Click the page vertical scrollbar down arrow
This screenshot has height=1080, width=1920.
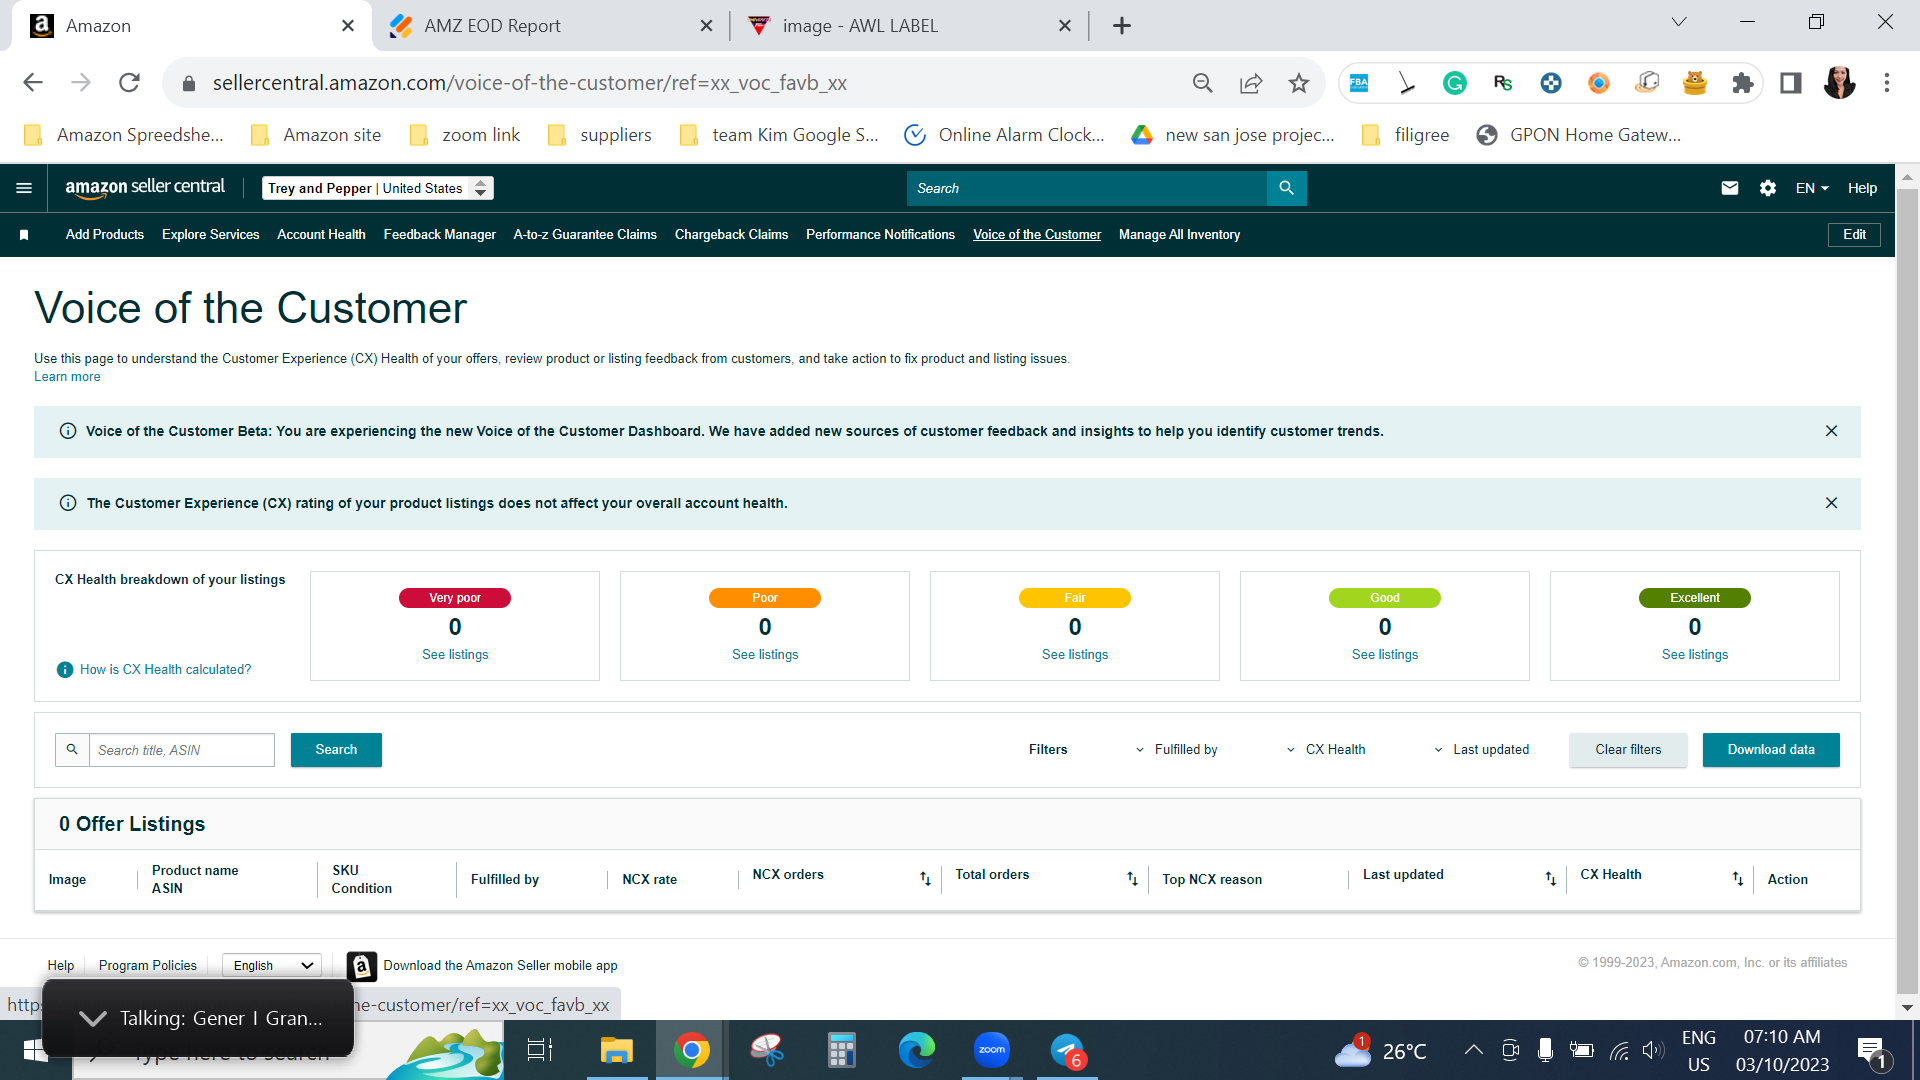pos(1907,1008)
